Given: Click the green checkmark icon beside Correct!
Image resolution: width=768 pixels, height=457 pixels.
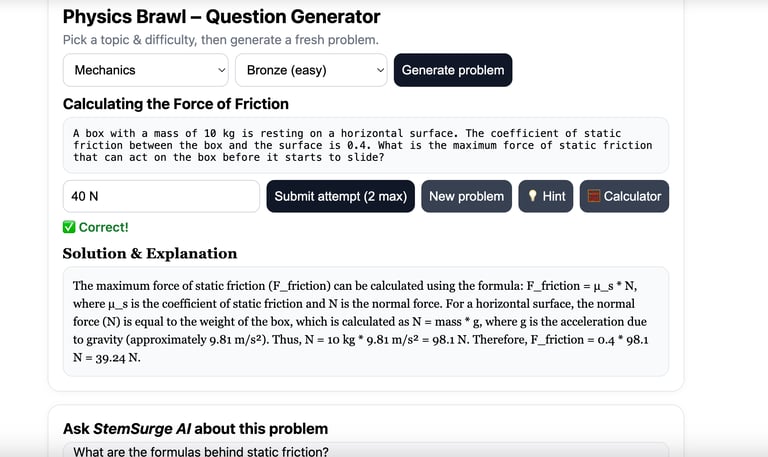Looking at the screenshot, I should click(69, 227).
